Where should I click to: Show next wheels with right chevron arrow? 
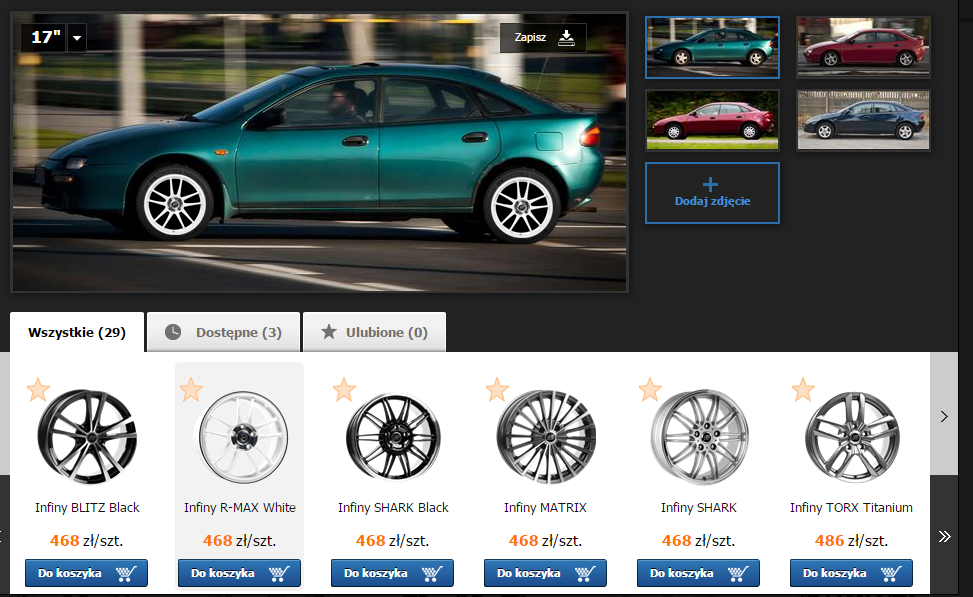point(944,416)
